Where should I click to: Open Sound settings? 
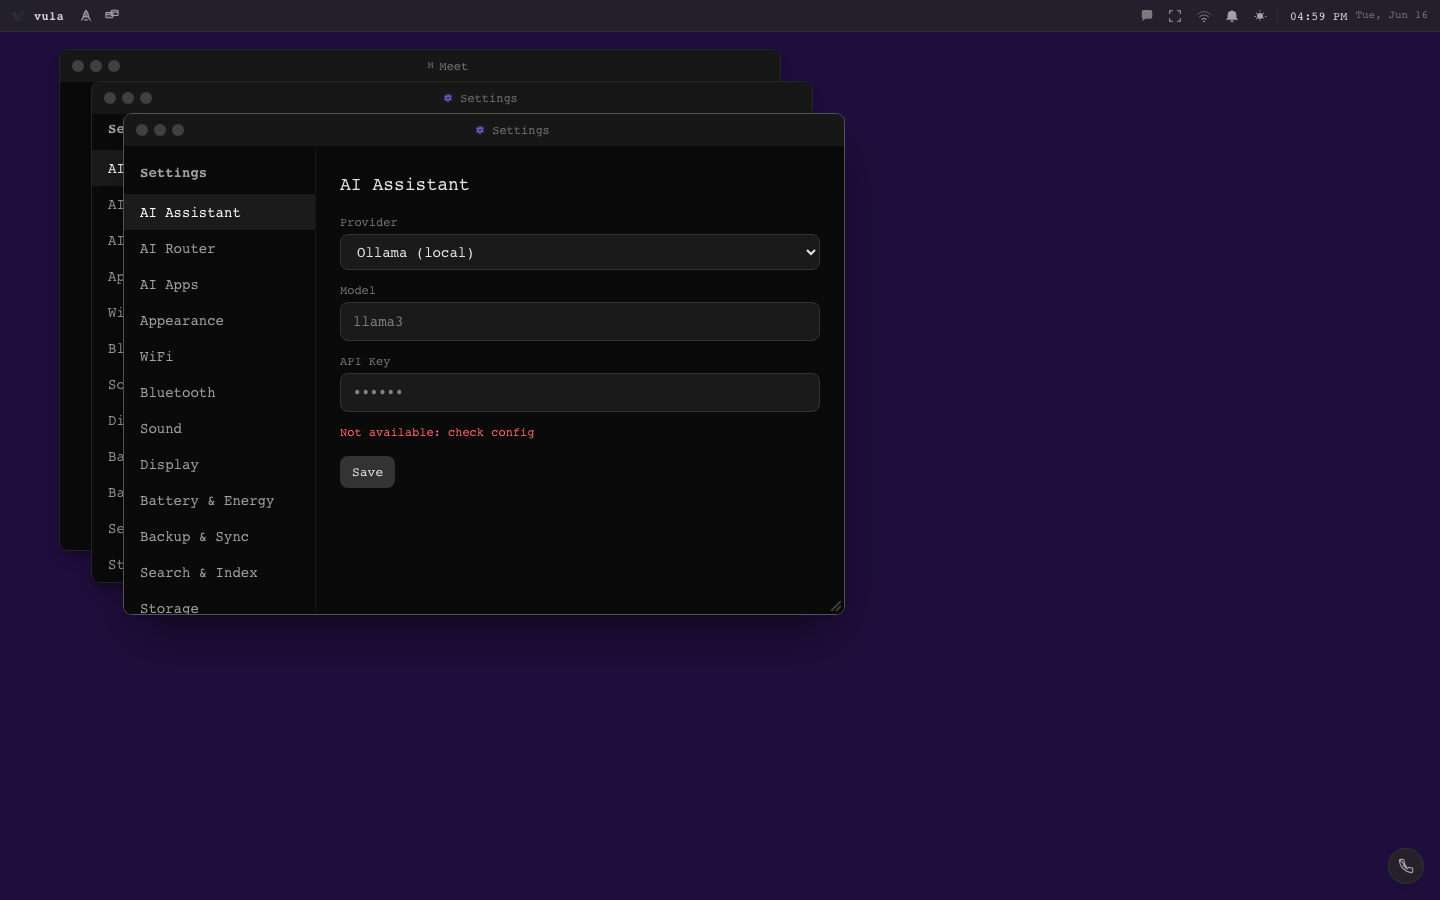pos(220,428)
